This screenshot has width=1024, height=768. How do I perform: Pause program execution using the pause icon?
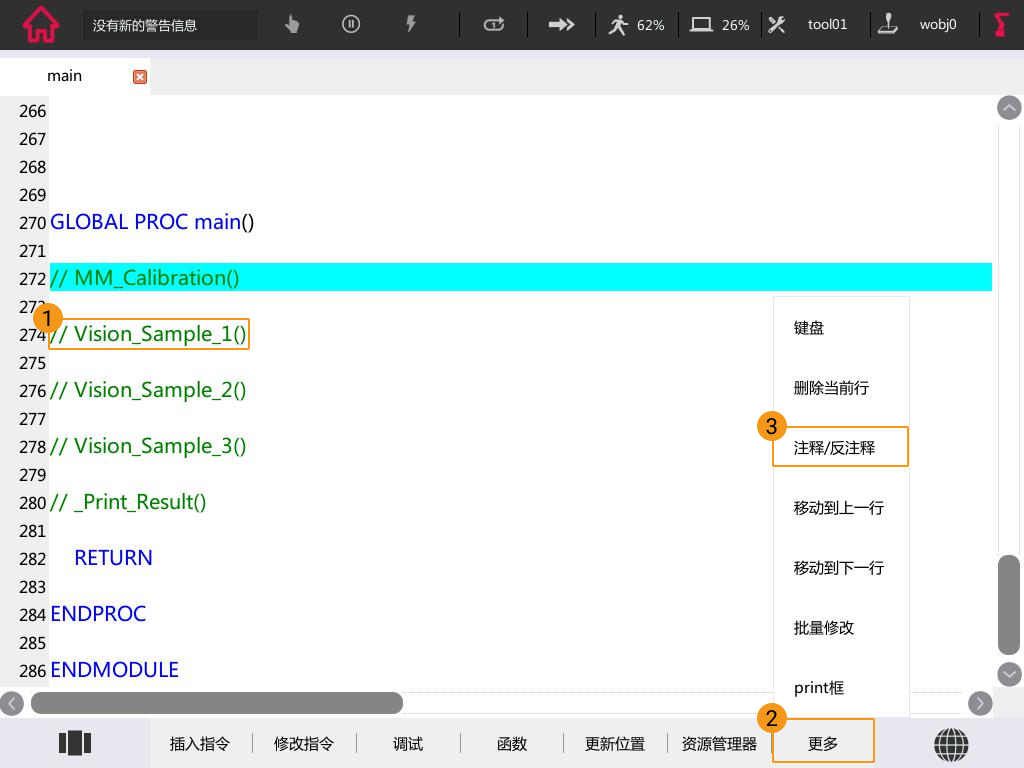point(351,24)
